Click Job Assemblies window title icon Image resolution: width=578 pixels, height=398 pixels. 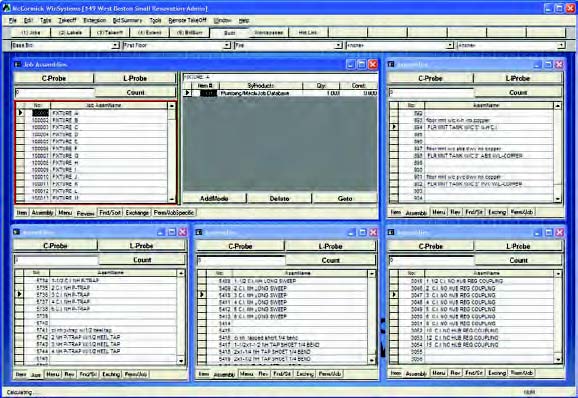pyautogui.click(x=17, y=64)
